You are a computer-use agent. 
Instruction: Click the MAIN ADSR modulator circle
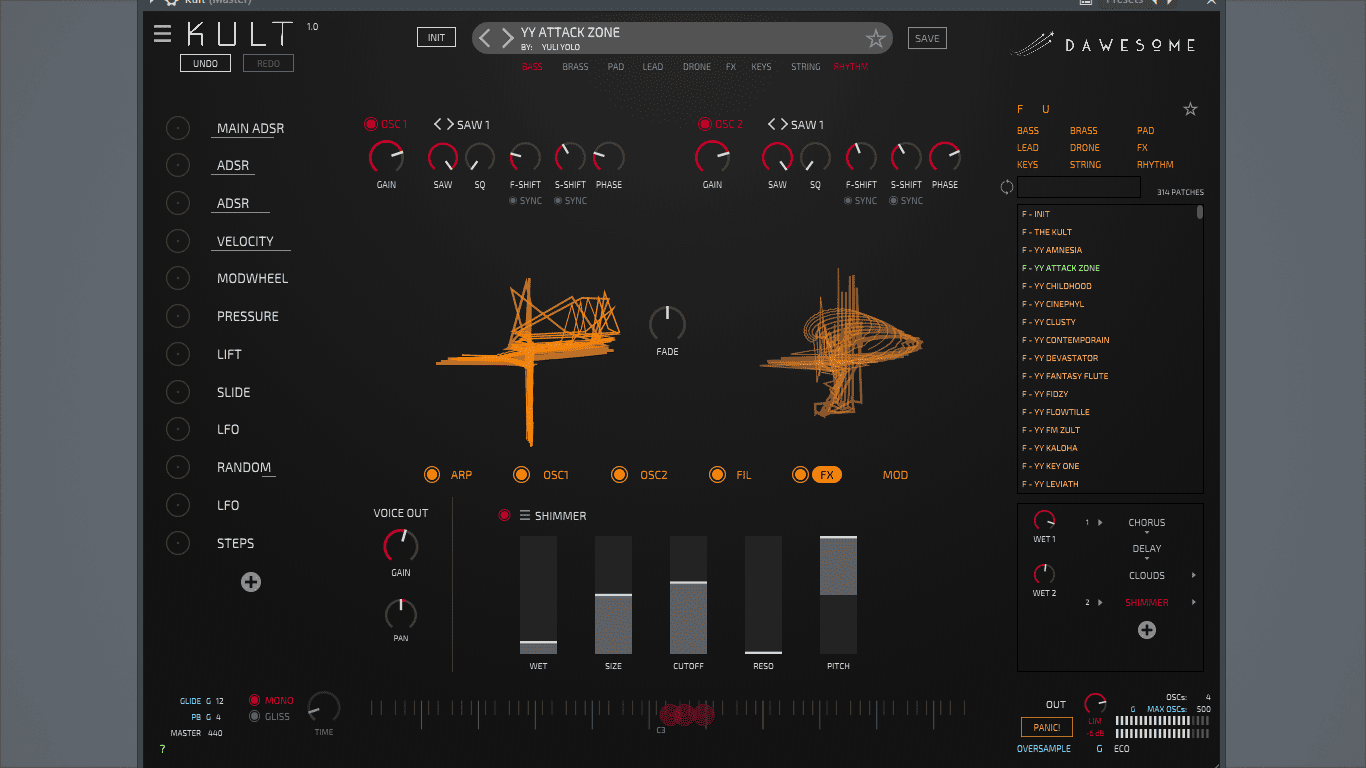[x=177, y=128]
